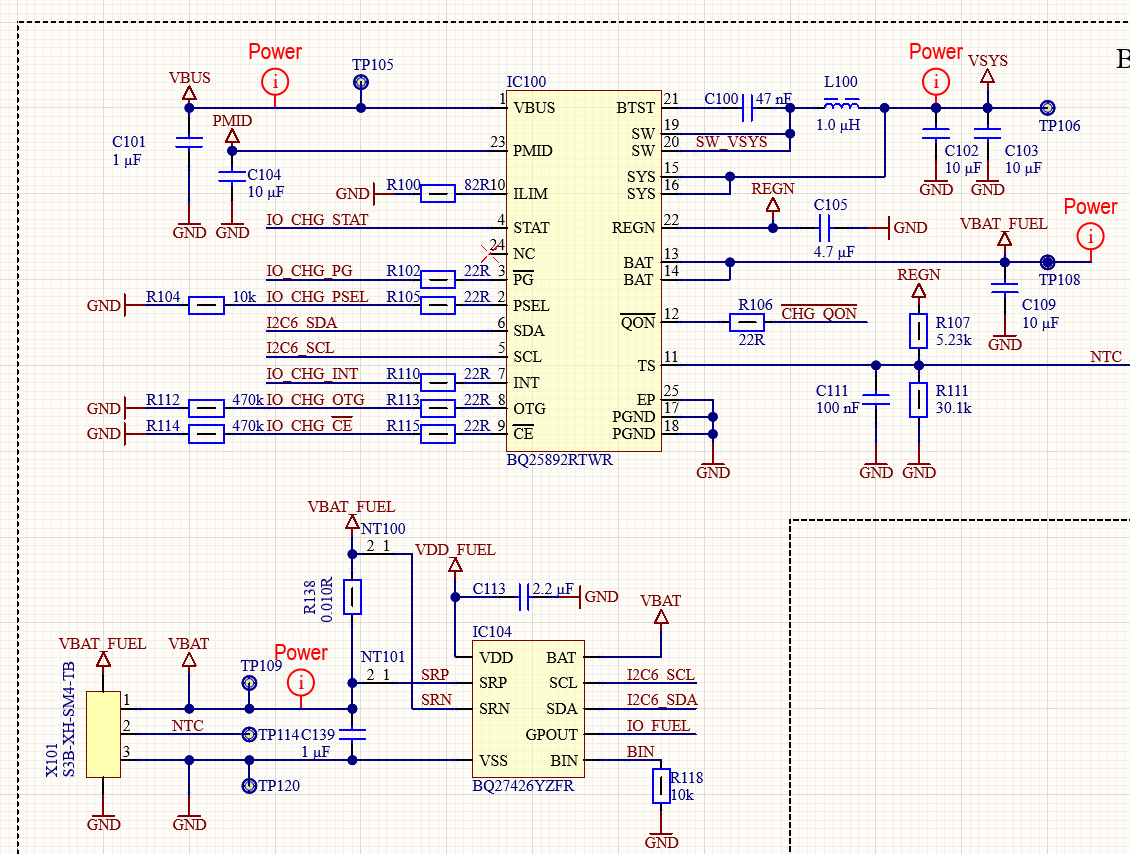Click the Power info marker near VBAT_FUEL
The width and height of the screenshot is (1130, 854).
(1090, 236)
